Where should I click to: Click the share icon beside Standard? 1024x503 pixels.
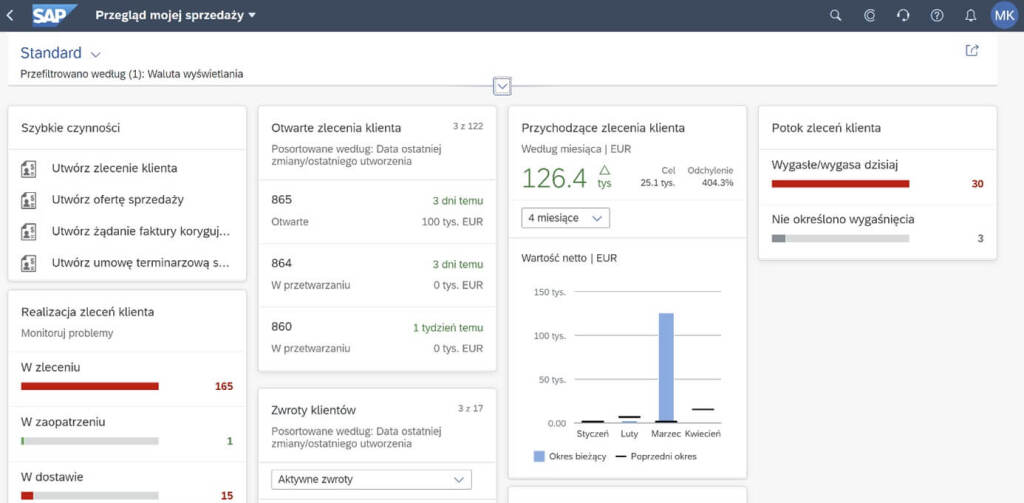coord(972,50)
